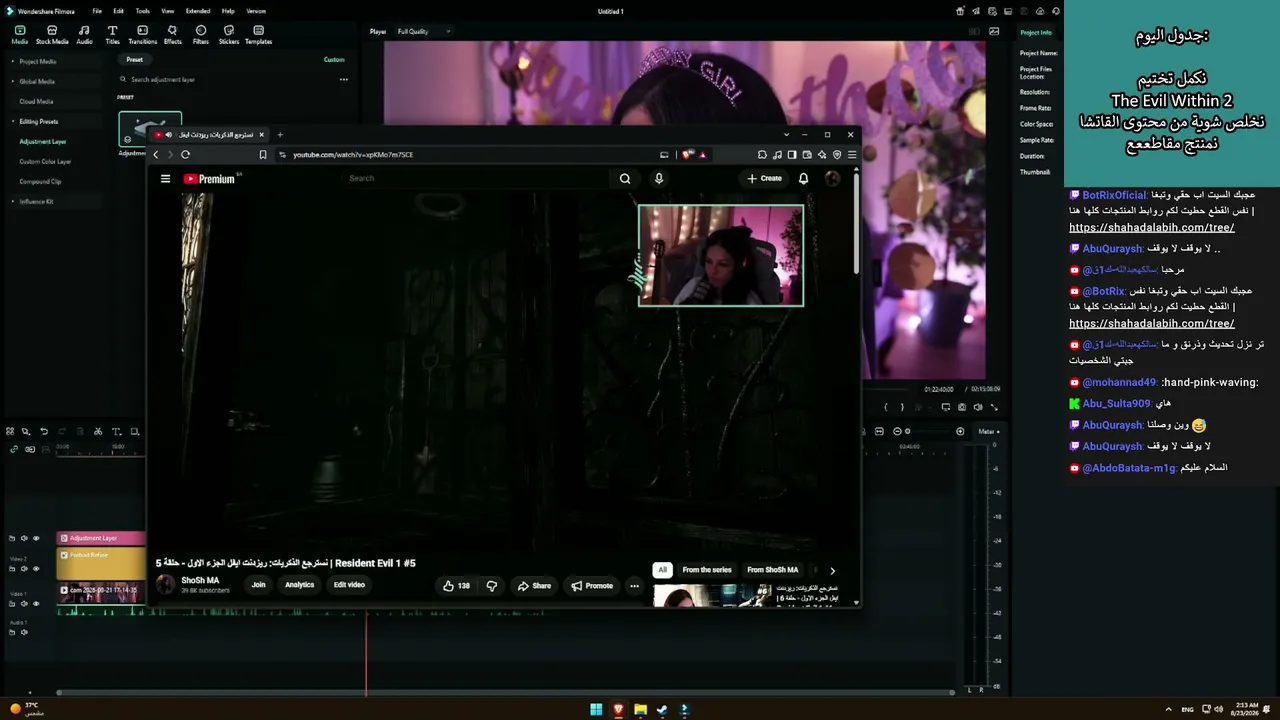Expand the Influence Kit section

(x=13, y=201)
